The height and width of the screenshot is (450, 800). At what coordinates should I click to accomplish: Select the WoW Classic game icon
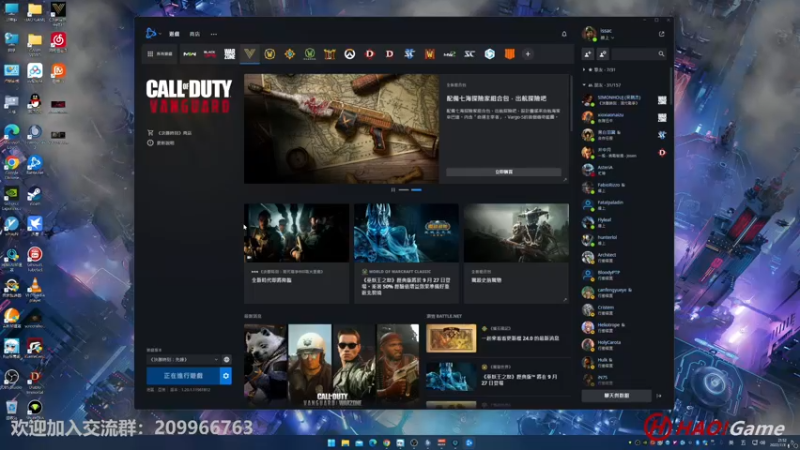[x=310, y=54]
